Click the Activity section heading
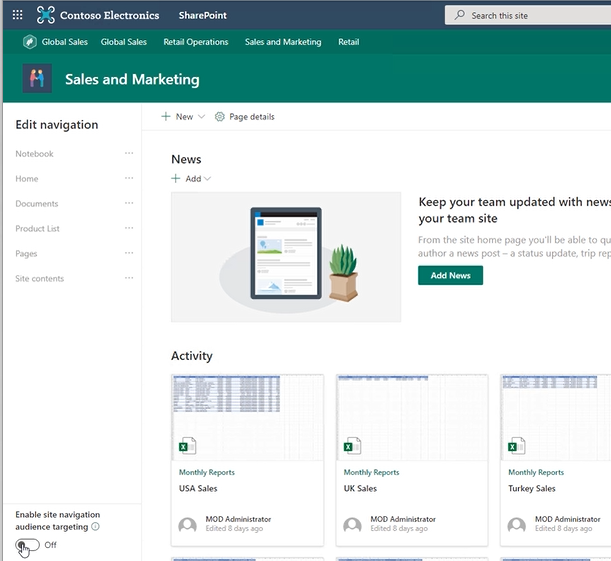Image resolution: width=611 pixels, height=561 pixels. 192,356
